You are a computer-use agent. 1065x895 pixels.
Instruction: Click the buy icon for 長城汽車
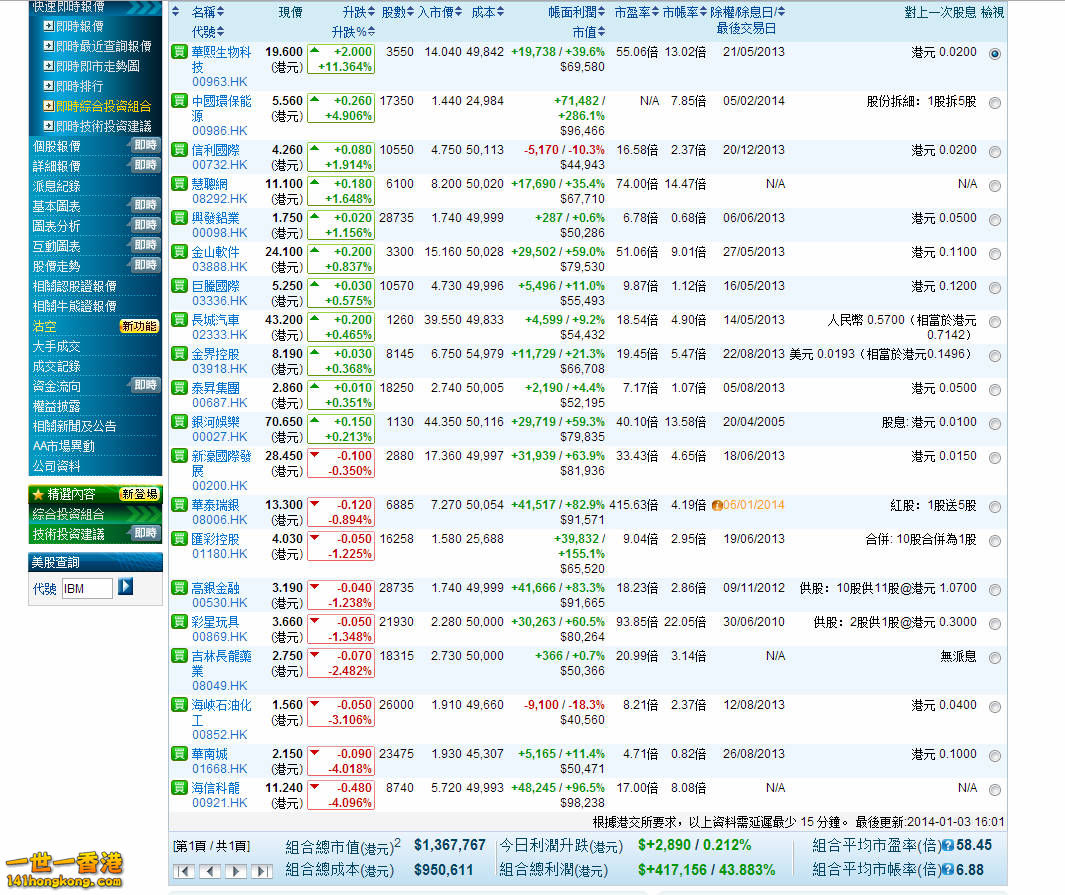coord(179,319)
